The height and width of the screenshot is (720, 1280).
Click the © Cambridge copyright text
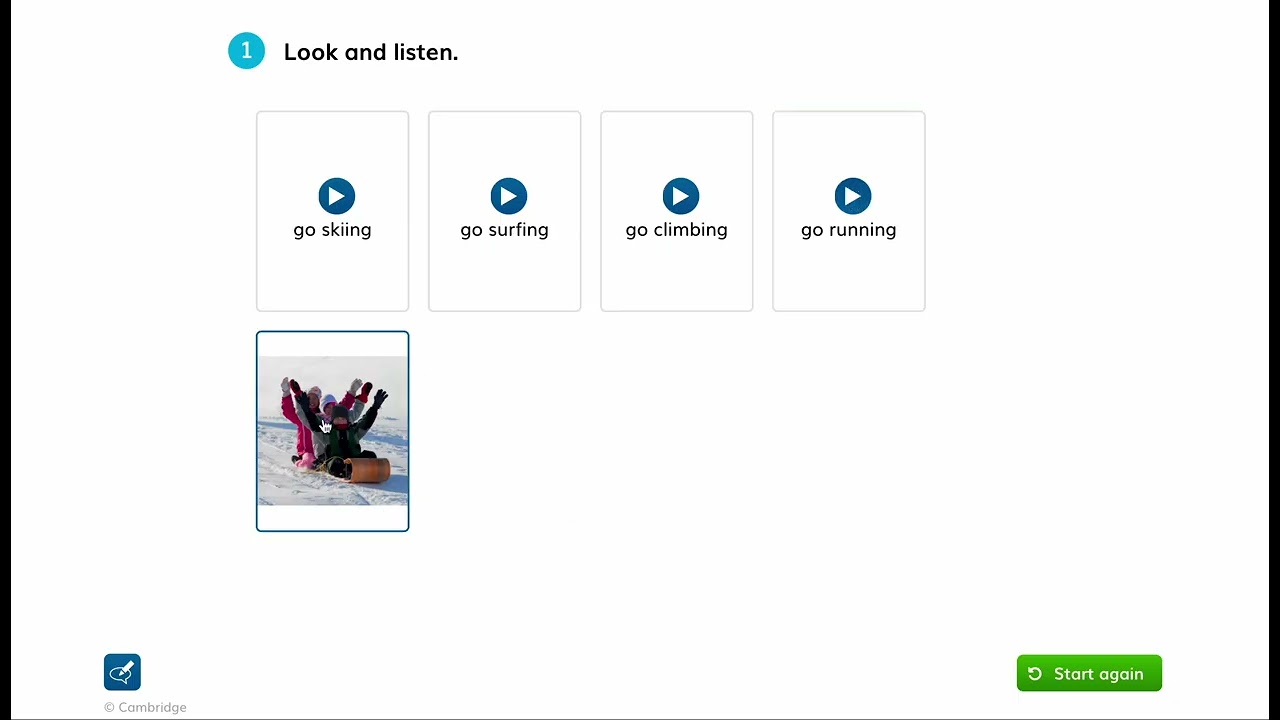[x=145, y=707]
